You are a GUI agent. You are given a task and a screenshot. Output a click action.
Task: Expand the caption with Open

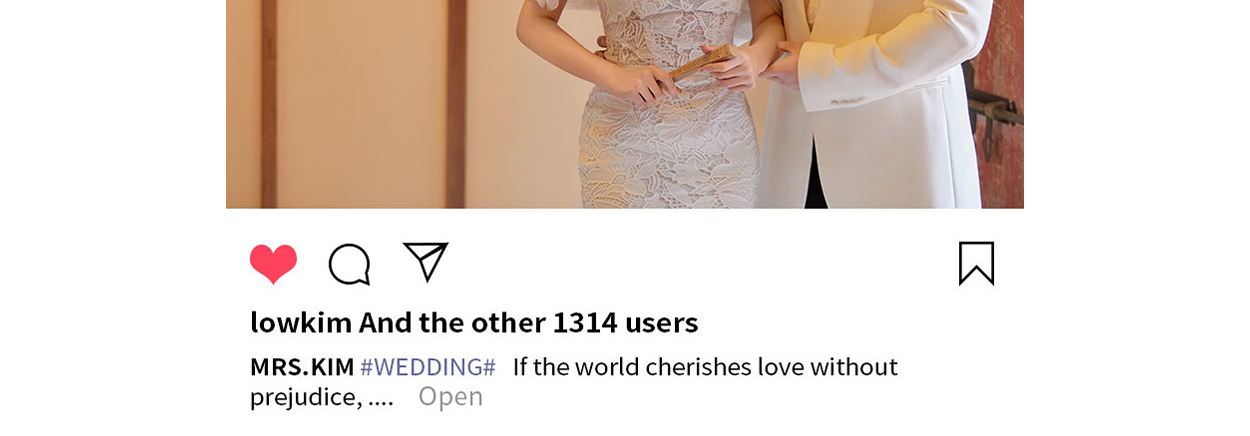[450, 397]
